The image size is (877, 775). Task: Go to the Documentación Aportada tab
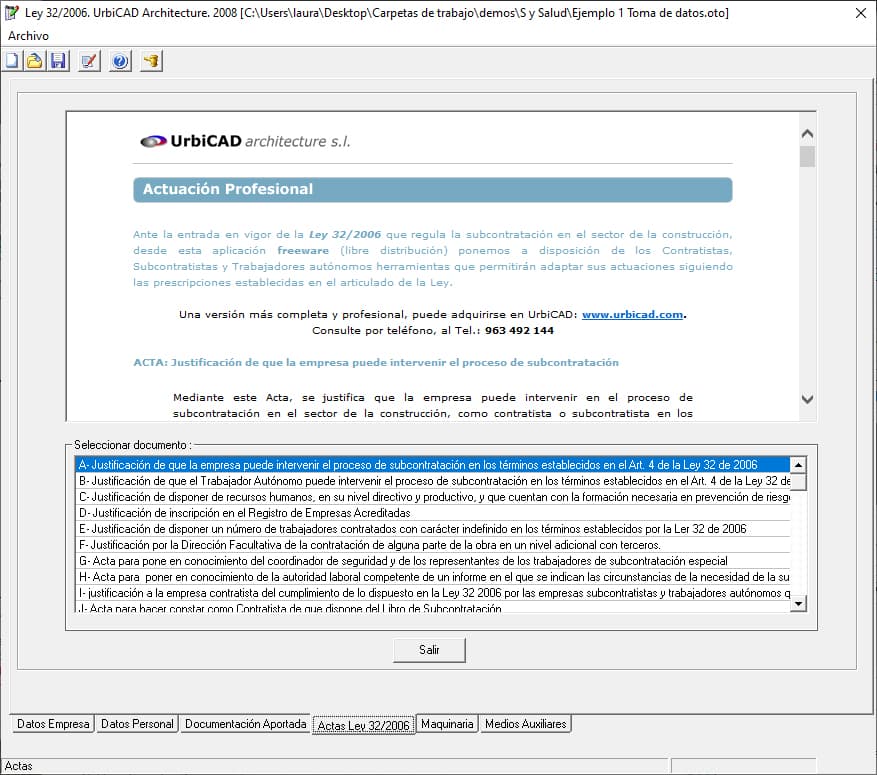point(246,724)
